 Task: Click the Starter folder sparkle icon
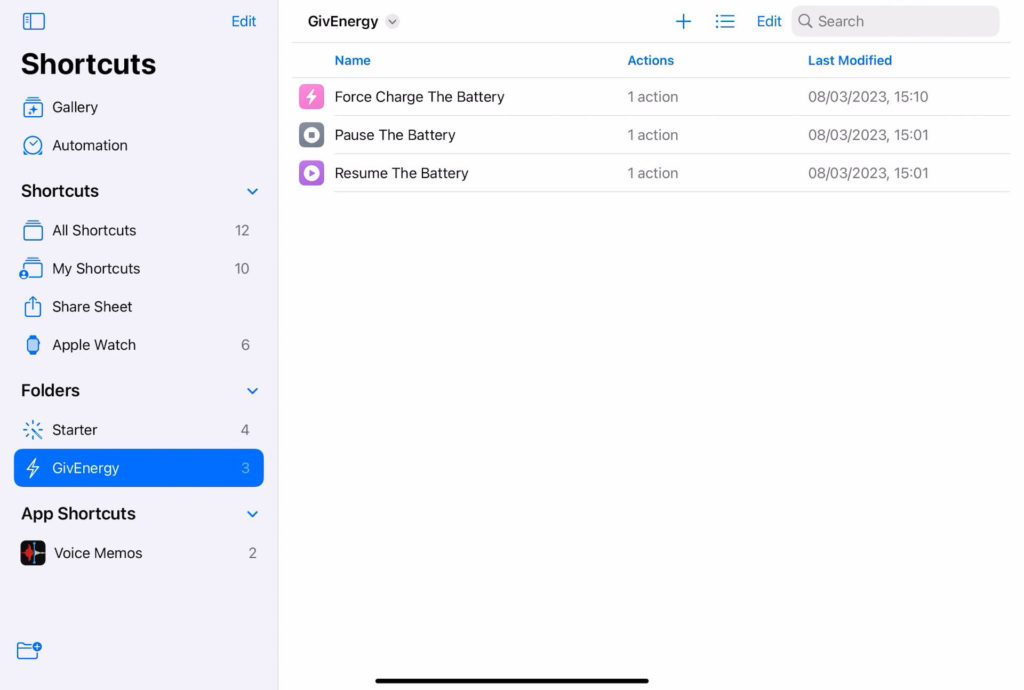(33, 430)
